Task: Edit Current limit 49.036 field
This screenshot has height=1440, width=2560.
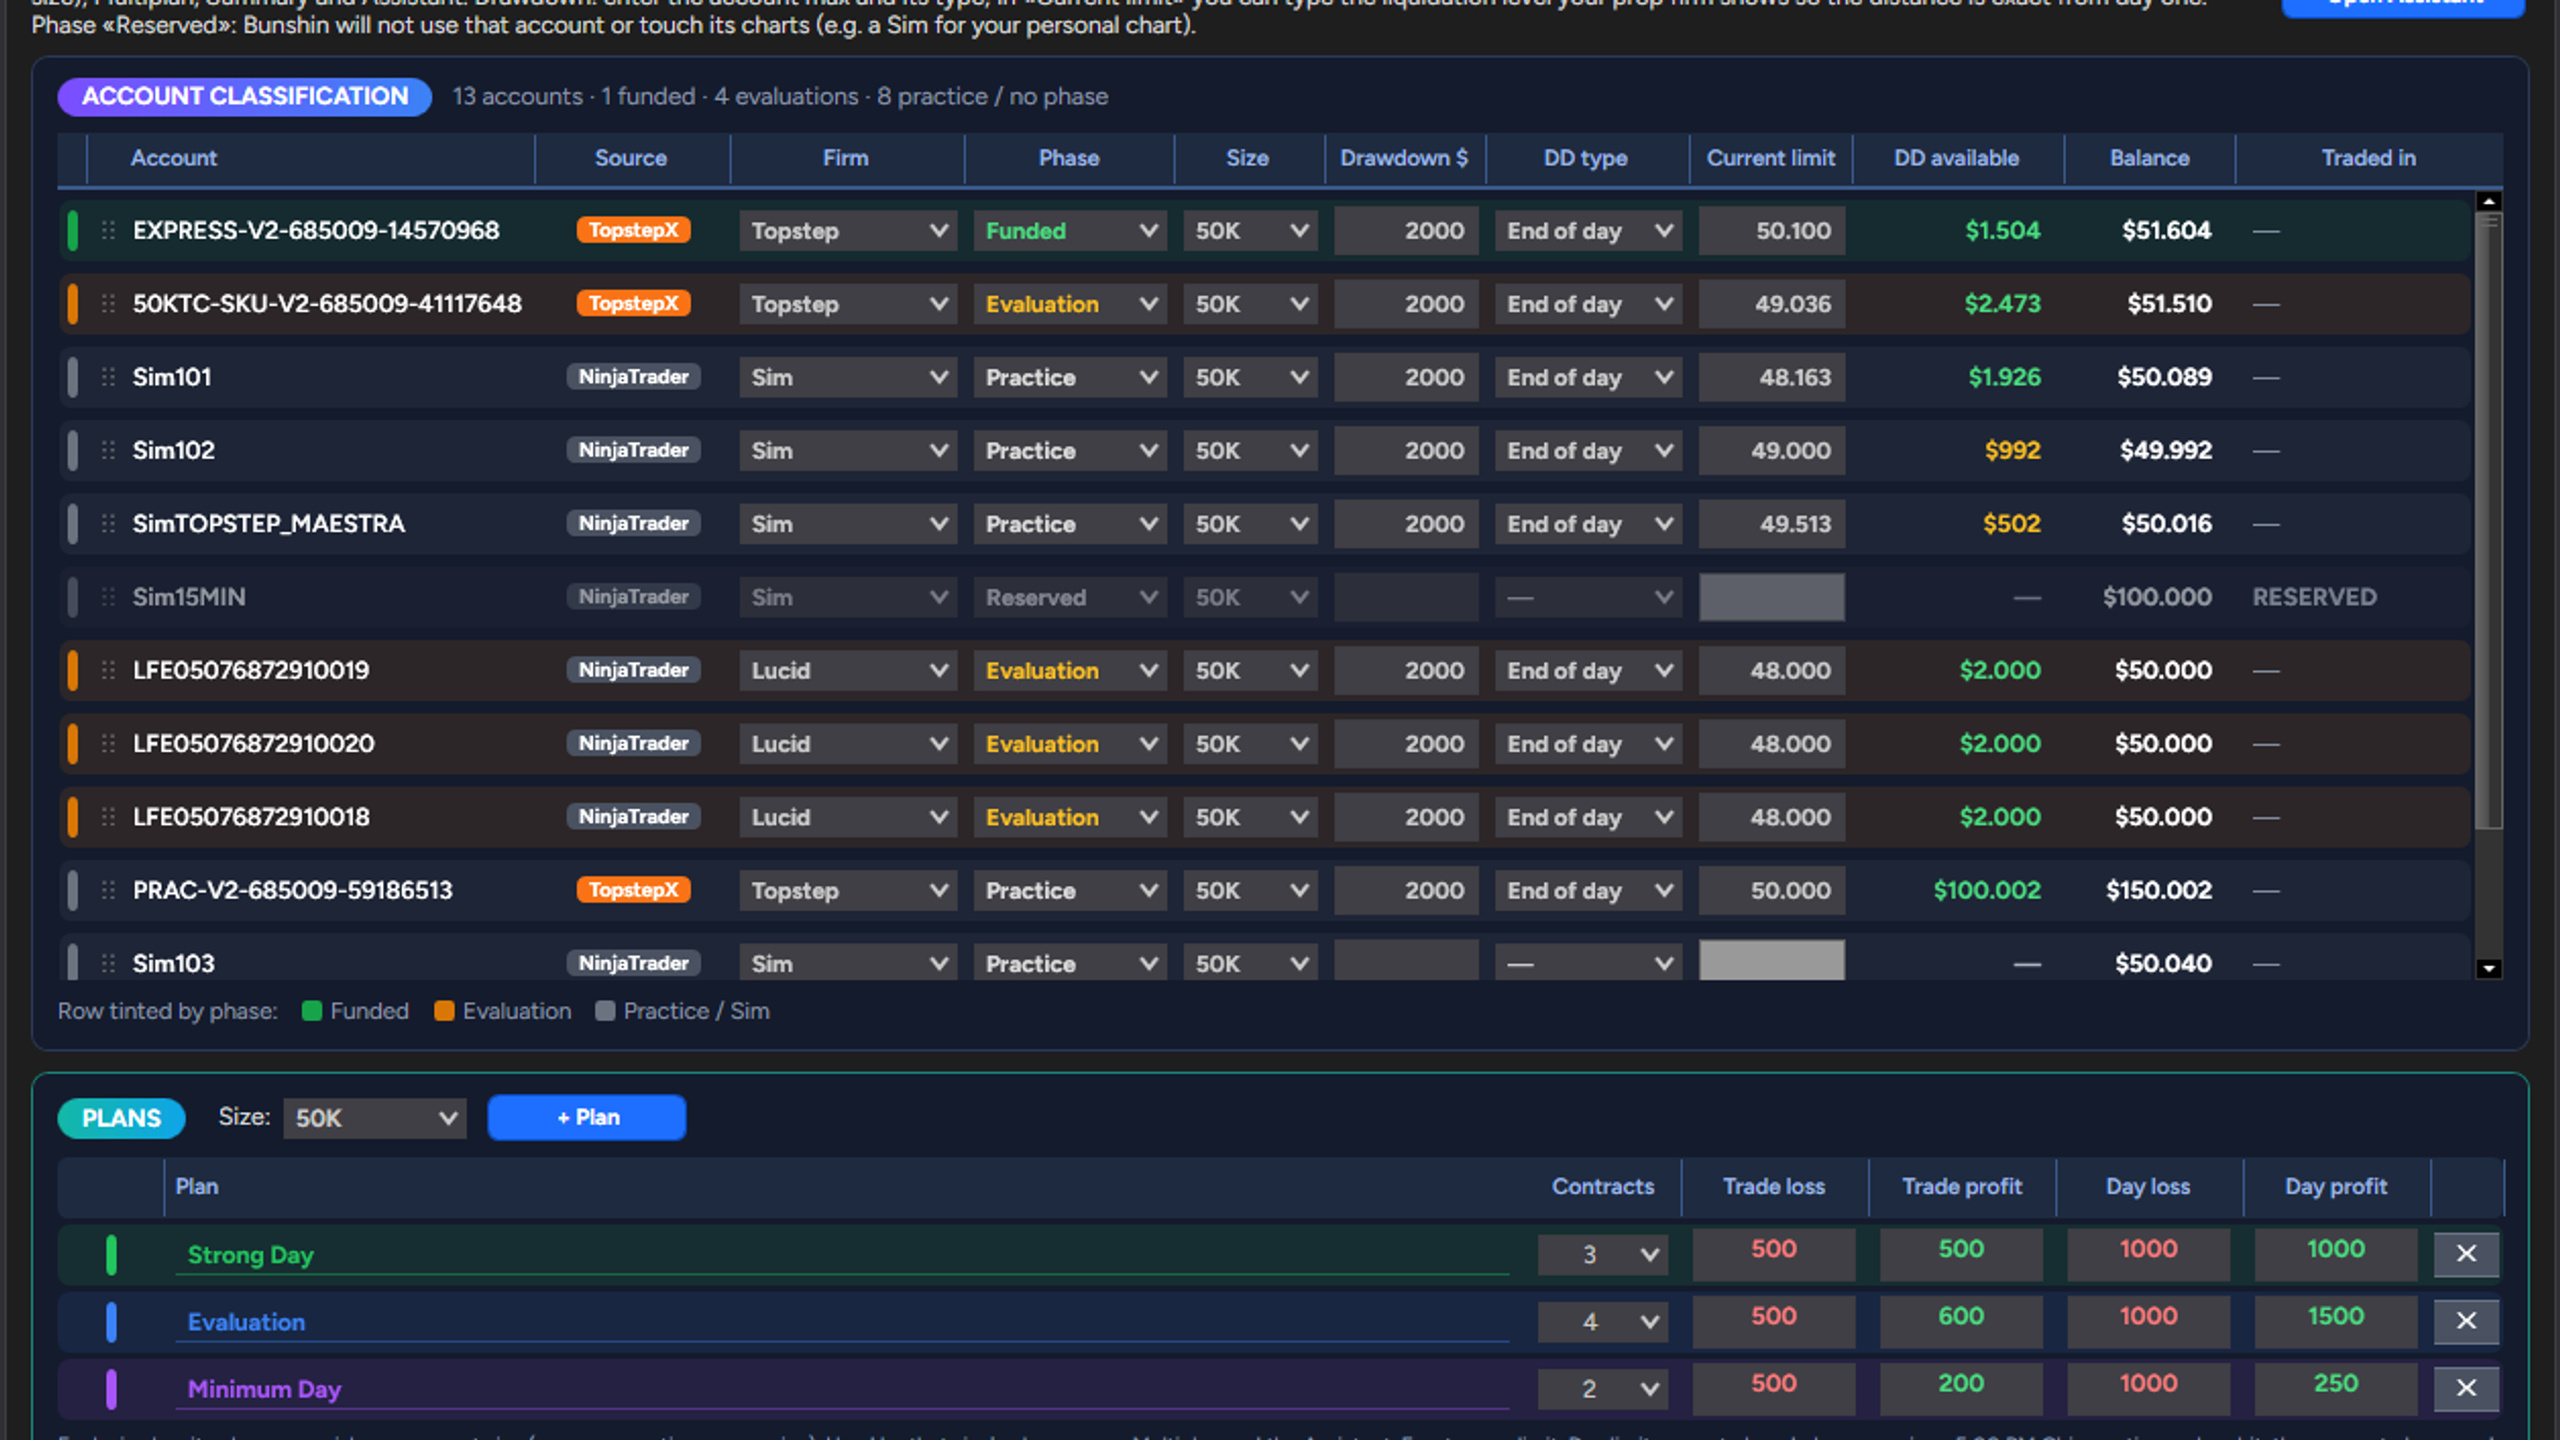Action: point(1771,304)
